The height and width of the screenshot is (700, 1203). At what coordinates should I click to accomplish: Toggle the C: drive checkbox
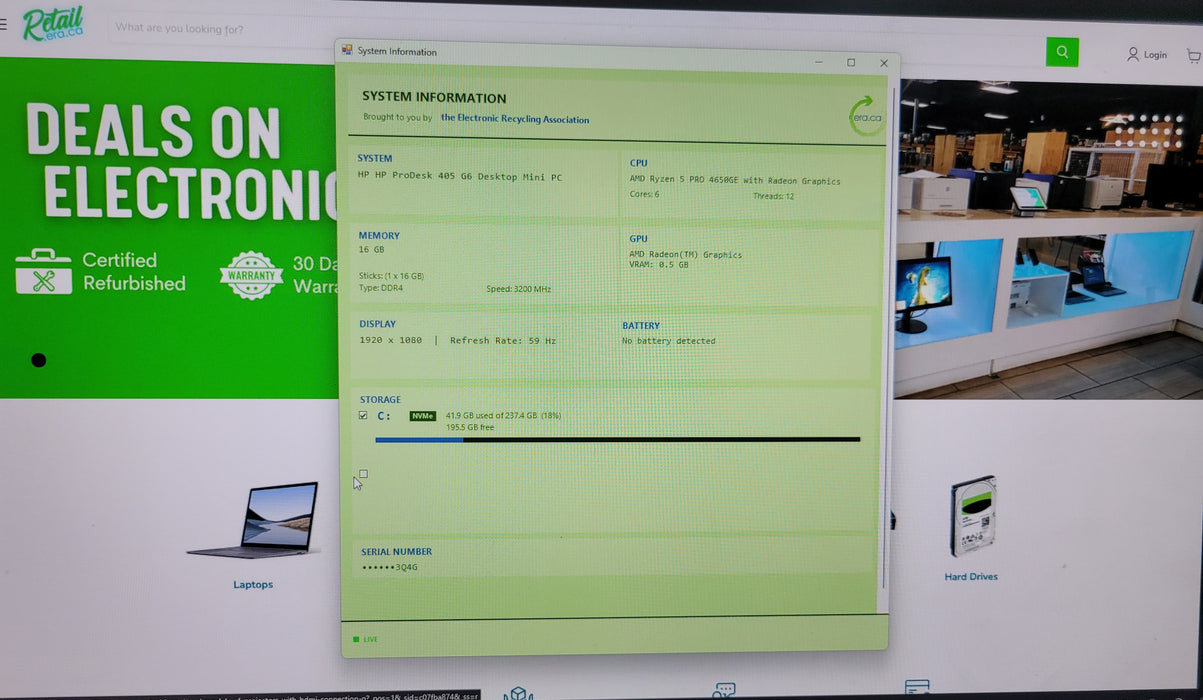point(363,415)
